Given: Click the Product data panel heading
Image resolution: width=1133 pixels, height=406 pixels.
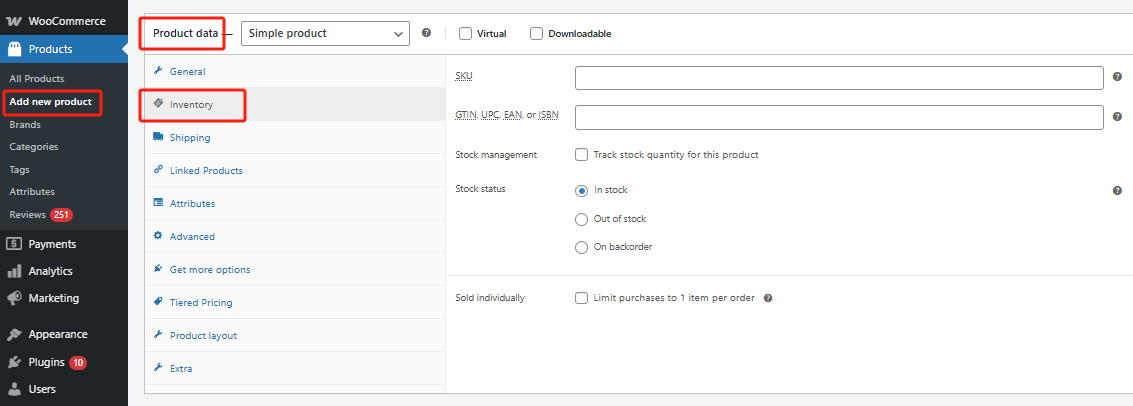Looking at the screenshot, I should click(x=186, y=33).
